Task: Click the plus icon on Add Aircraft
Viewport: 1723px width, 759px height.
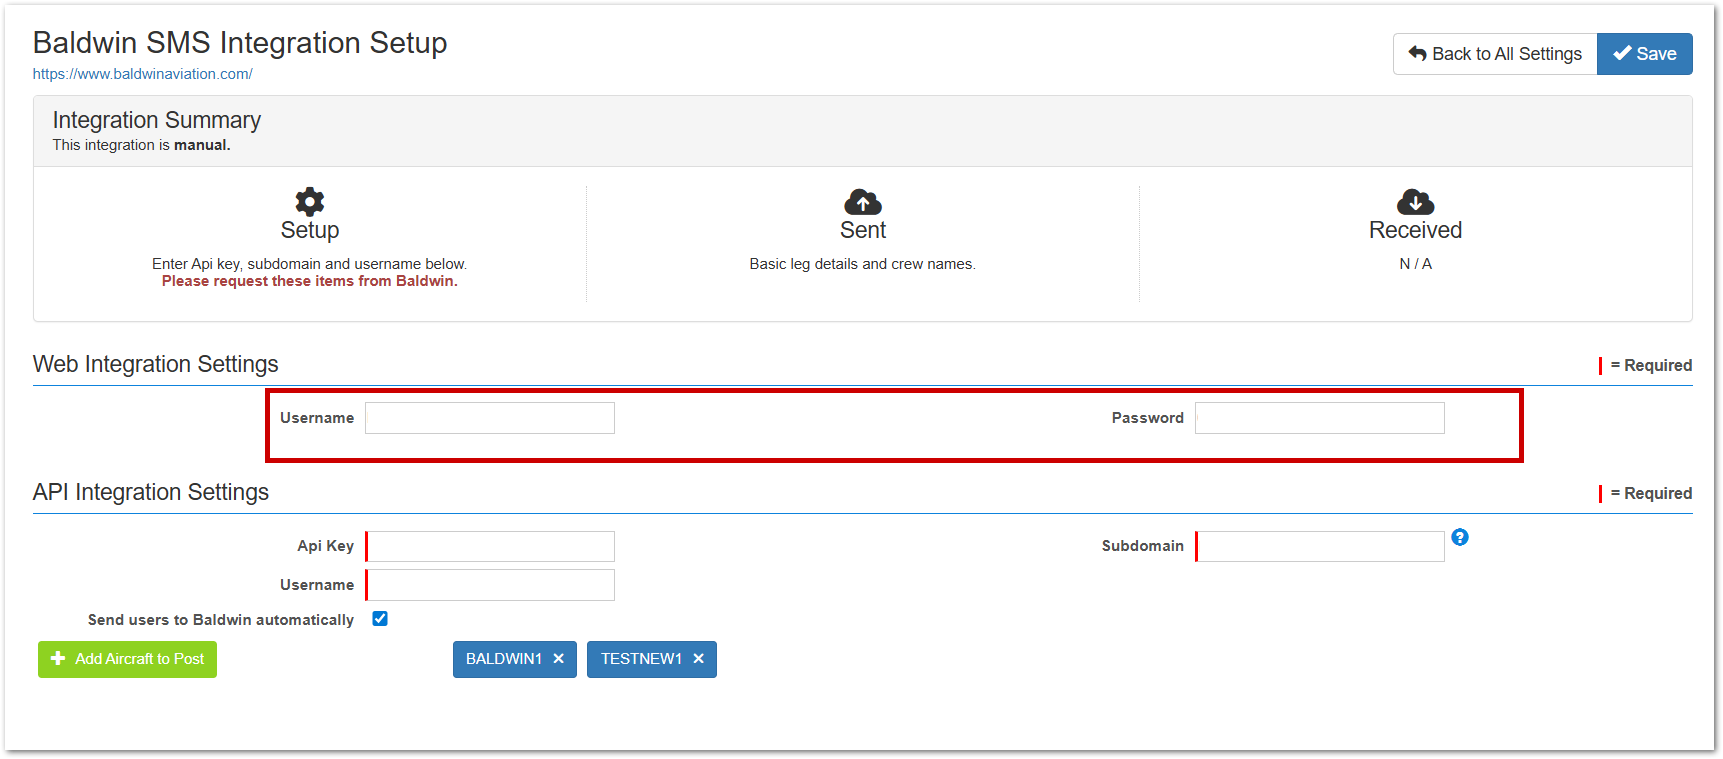Action: tap(58, 659)
